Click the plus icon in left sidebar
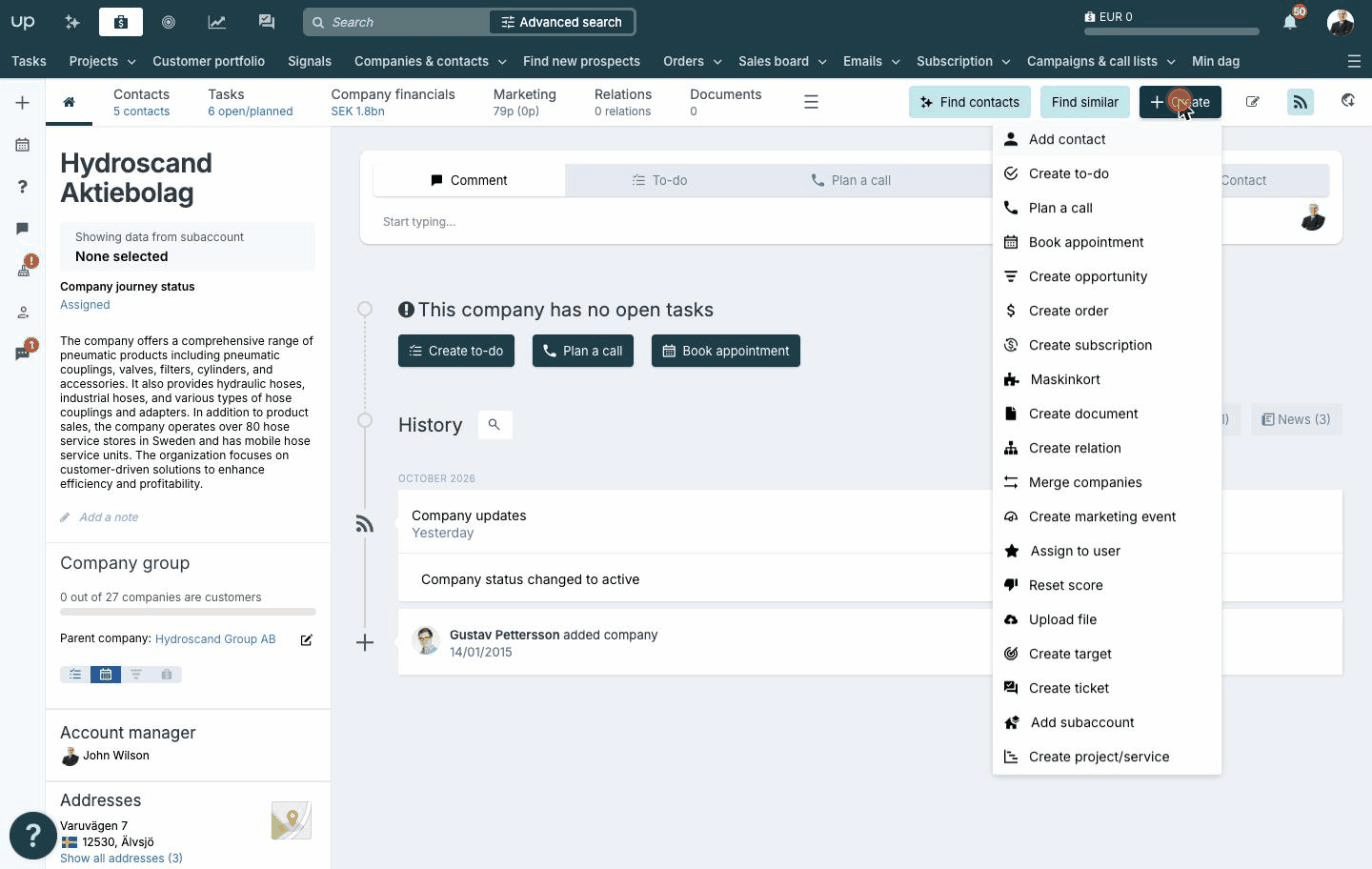Image resolution: width=1372 pixels, height=869 pixels. 22,103
